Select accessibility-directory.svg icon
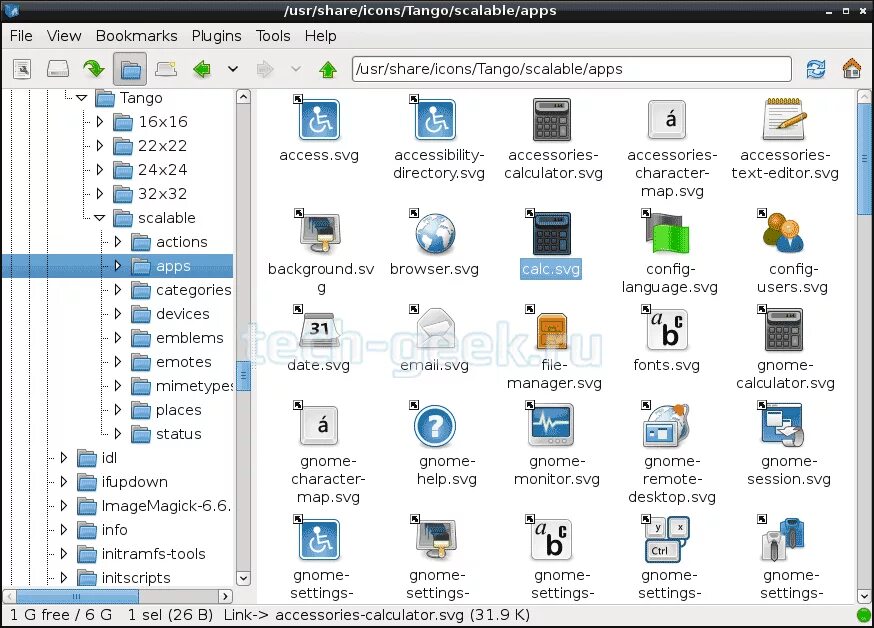The image size is (874, 628). [x=435, y=119]
